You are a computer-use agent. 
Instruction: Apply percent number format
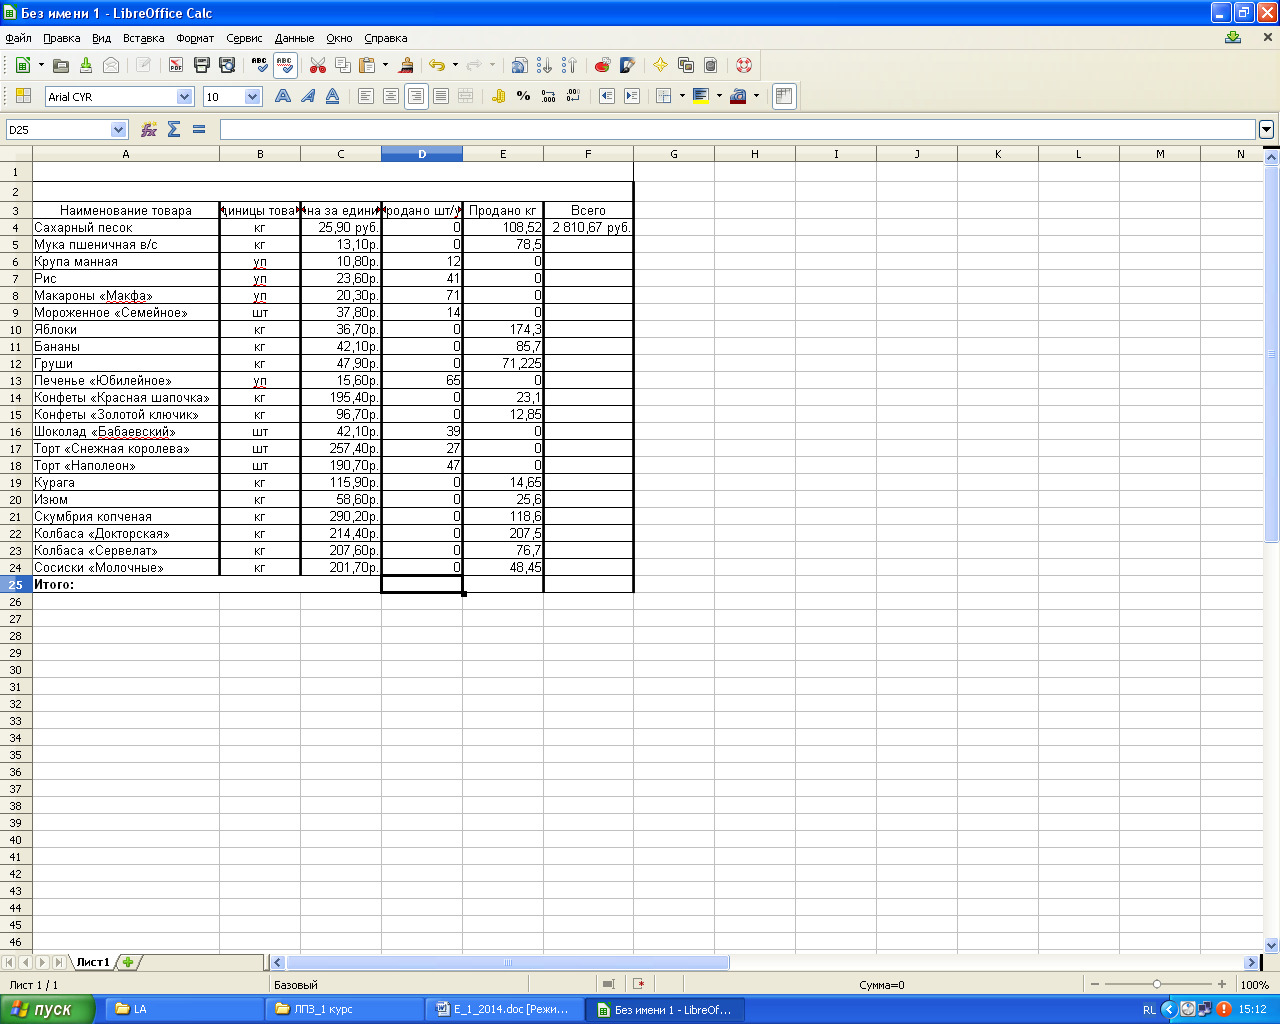523,96
